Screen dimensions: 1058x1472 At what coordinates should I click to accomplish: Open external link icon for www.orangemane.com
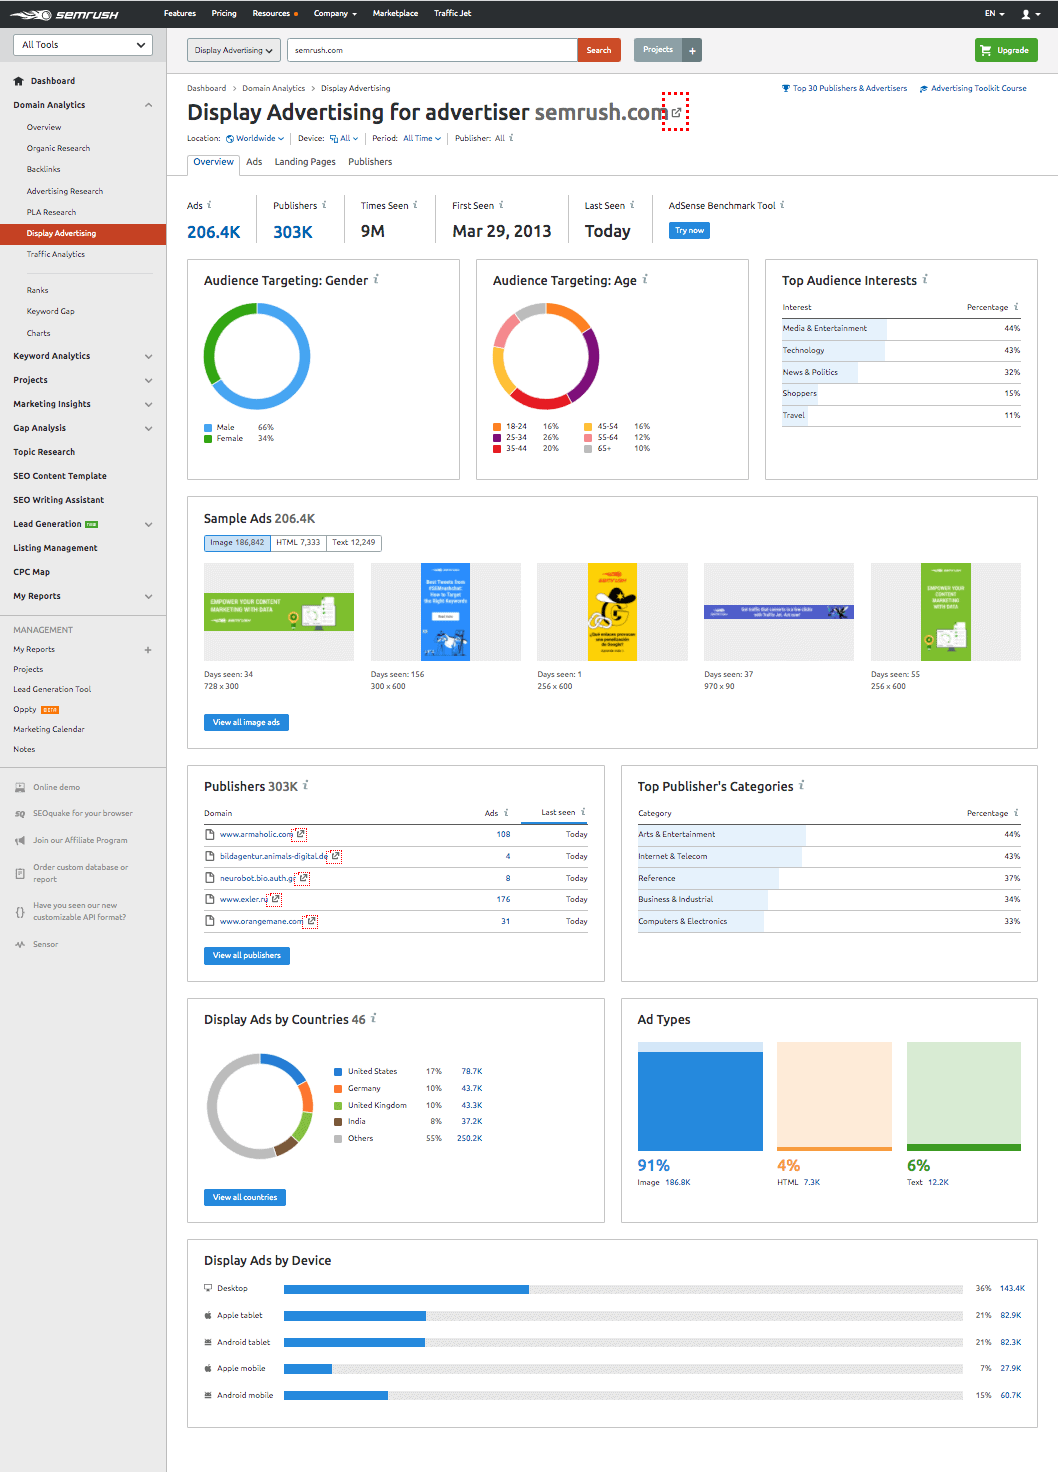[312, 921]
